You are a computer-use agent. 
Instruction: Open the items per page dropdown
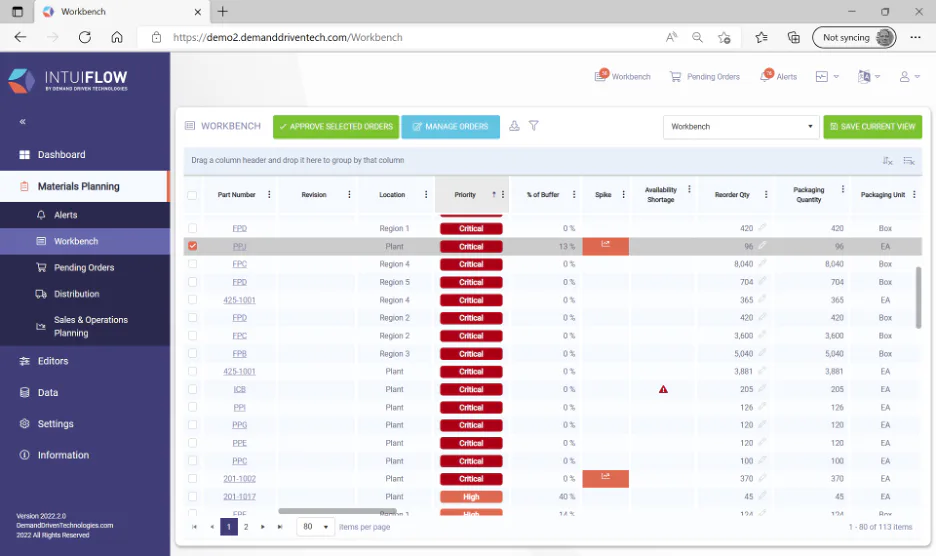(316, 527)
